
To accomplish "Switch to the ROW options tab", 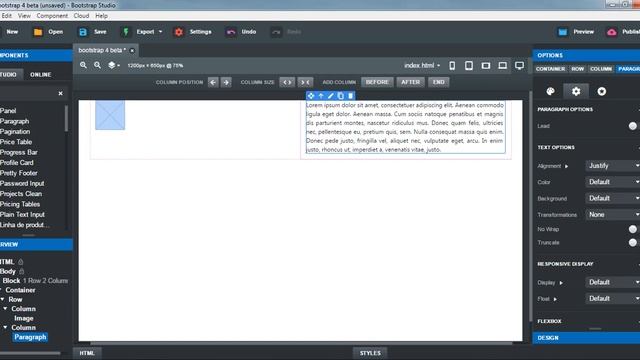I will pos(578,69).
